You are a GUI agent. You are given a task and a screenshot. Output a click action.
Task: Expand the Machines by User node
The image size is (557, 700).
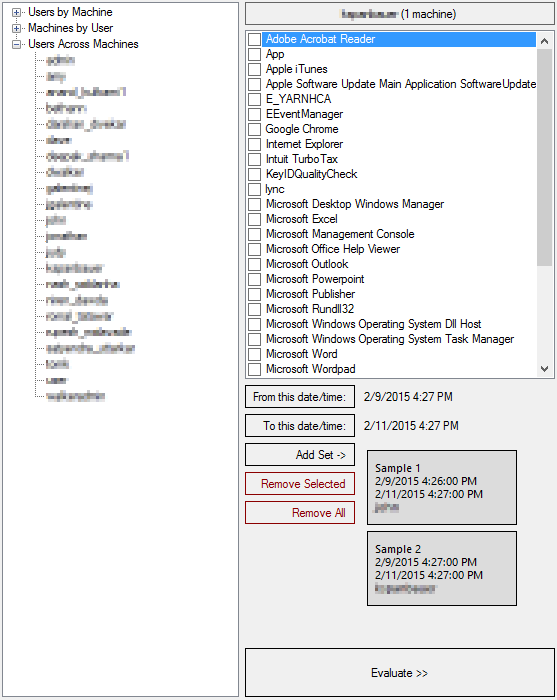click(x=17, y=29)
